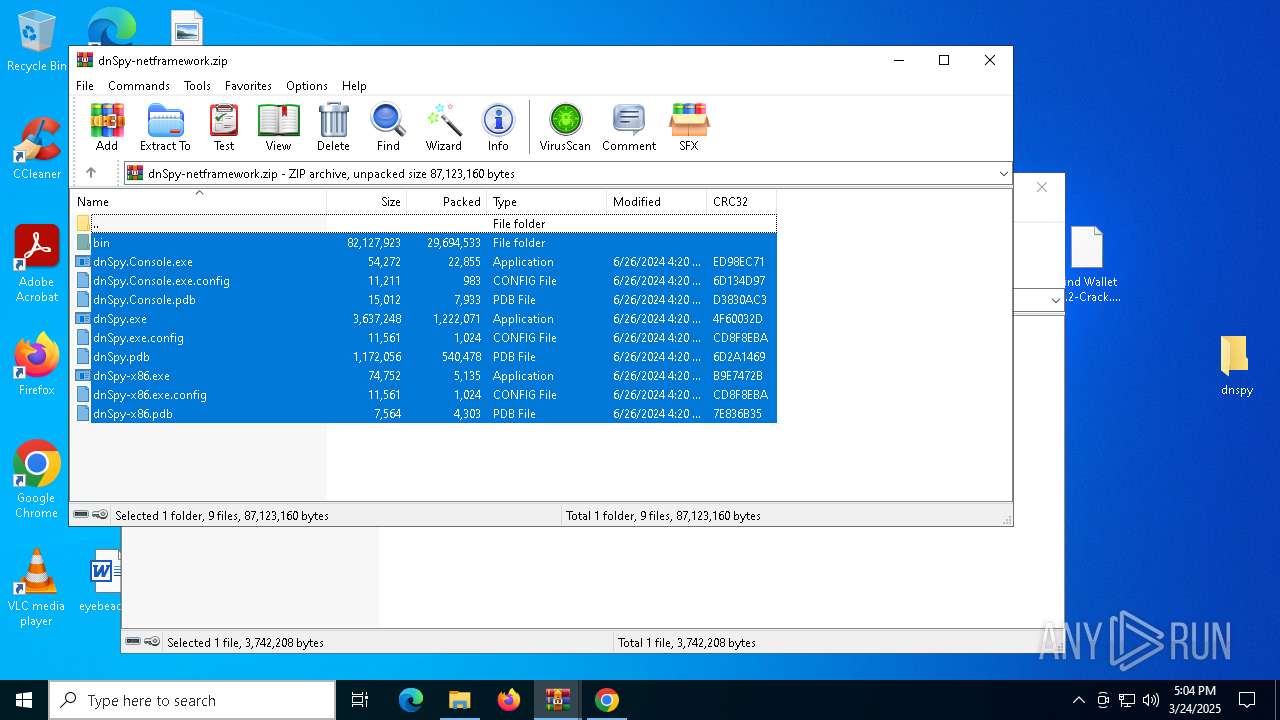This screenshot has height=720, width=1280.
Task: Click the taskbar search box
Action: tap(192, 700)
